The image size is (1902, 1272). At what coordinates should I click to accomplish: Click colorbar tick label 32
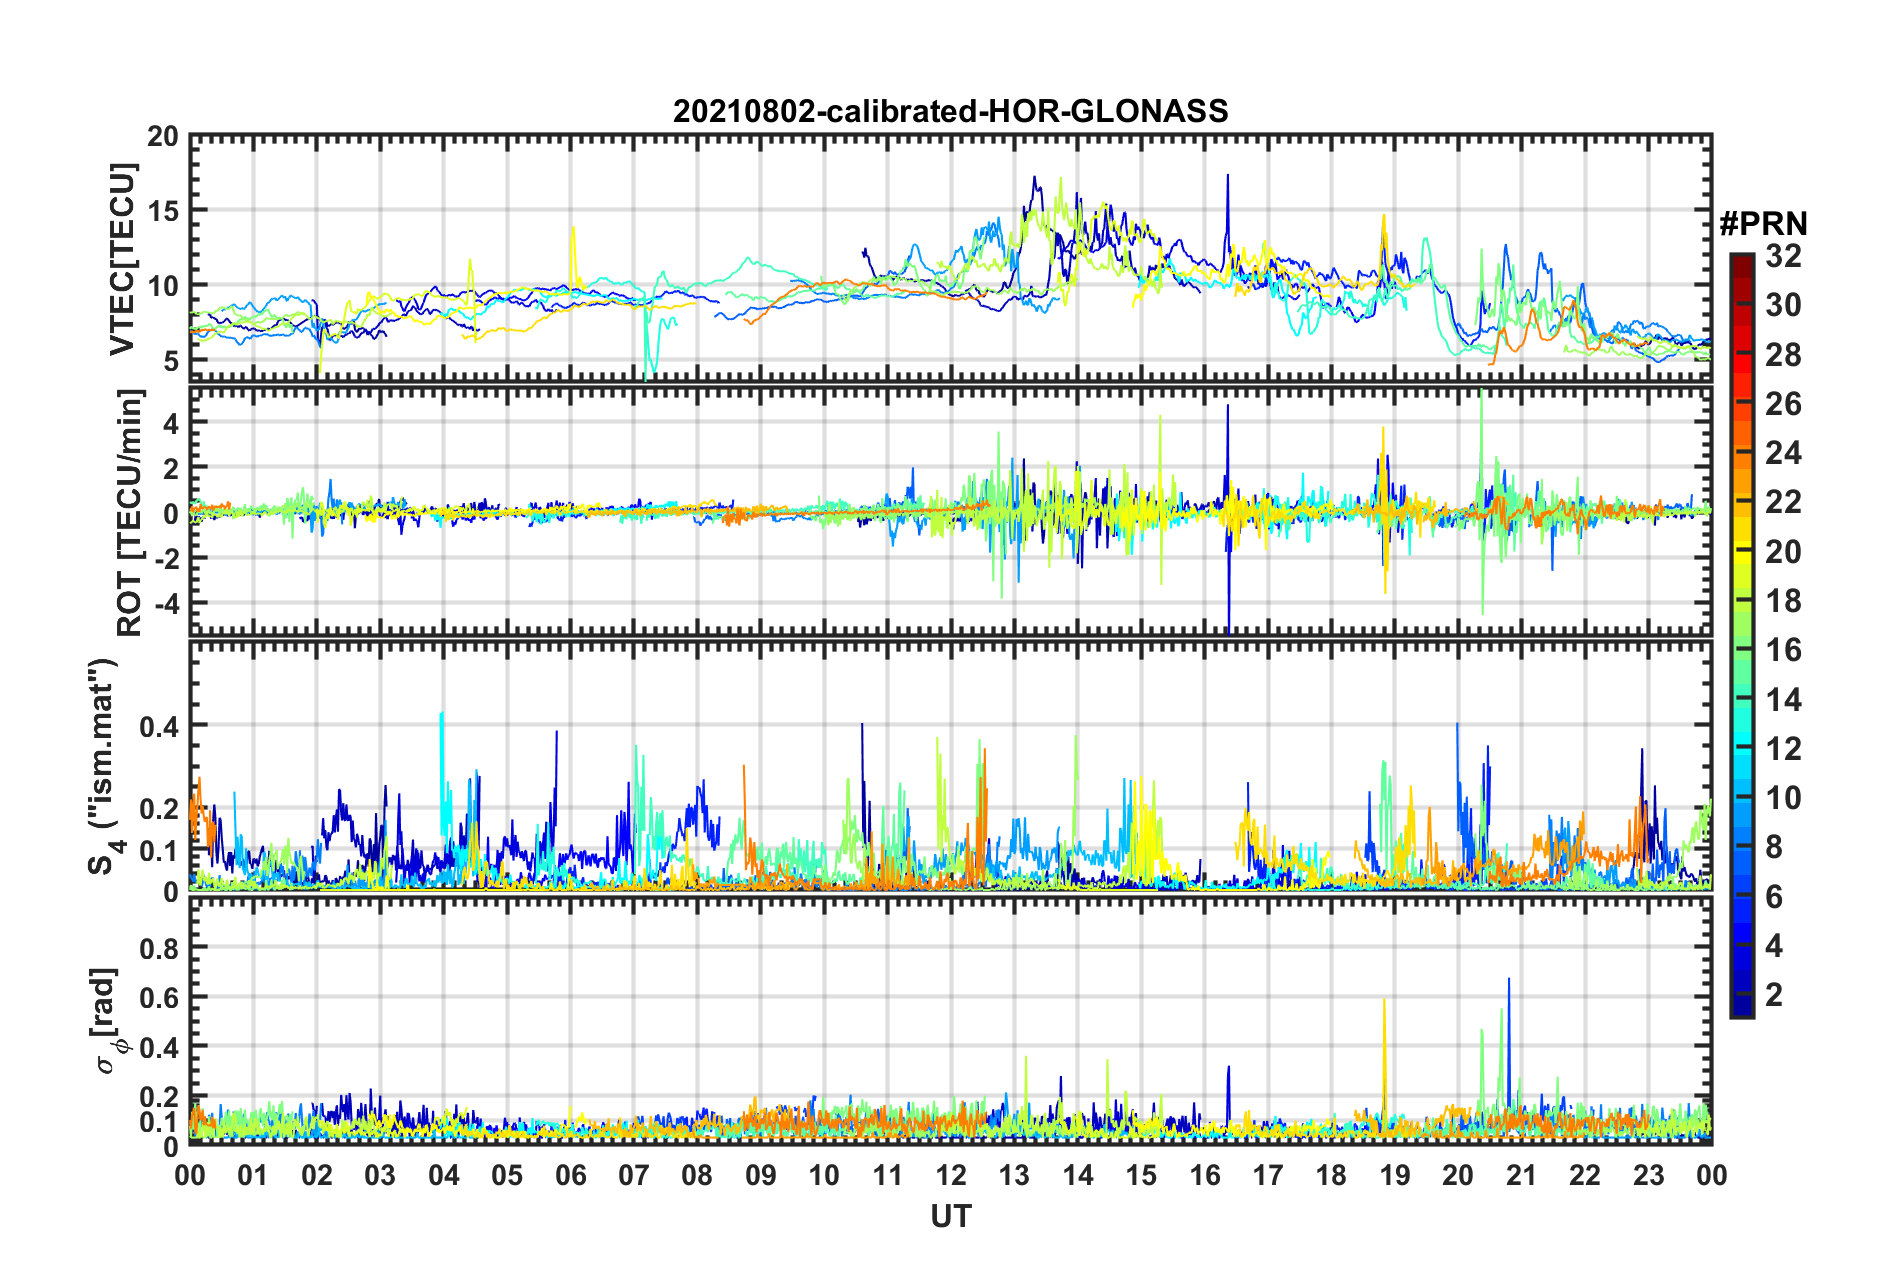pyautogui.click(x=1783, y=256)
